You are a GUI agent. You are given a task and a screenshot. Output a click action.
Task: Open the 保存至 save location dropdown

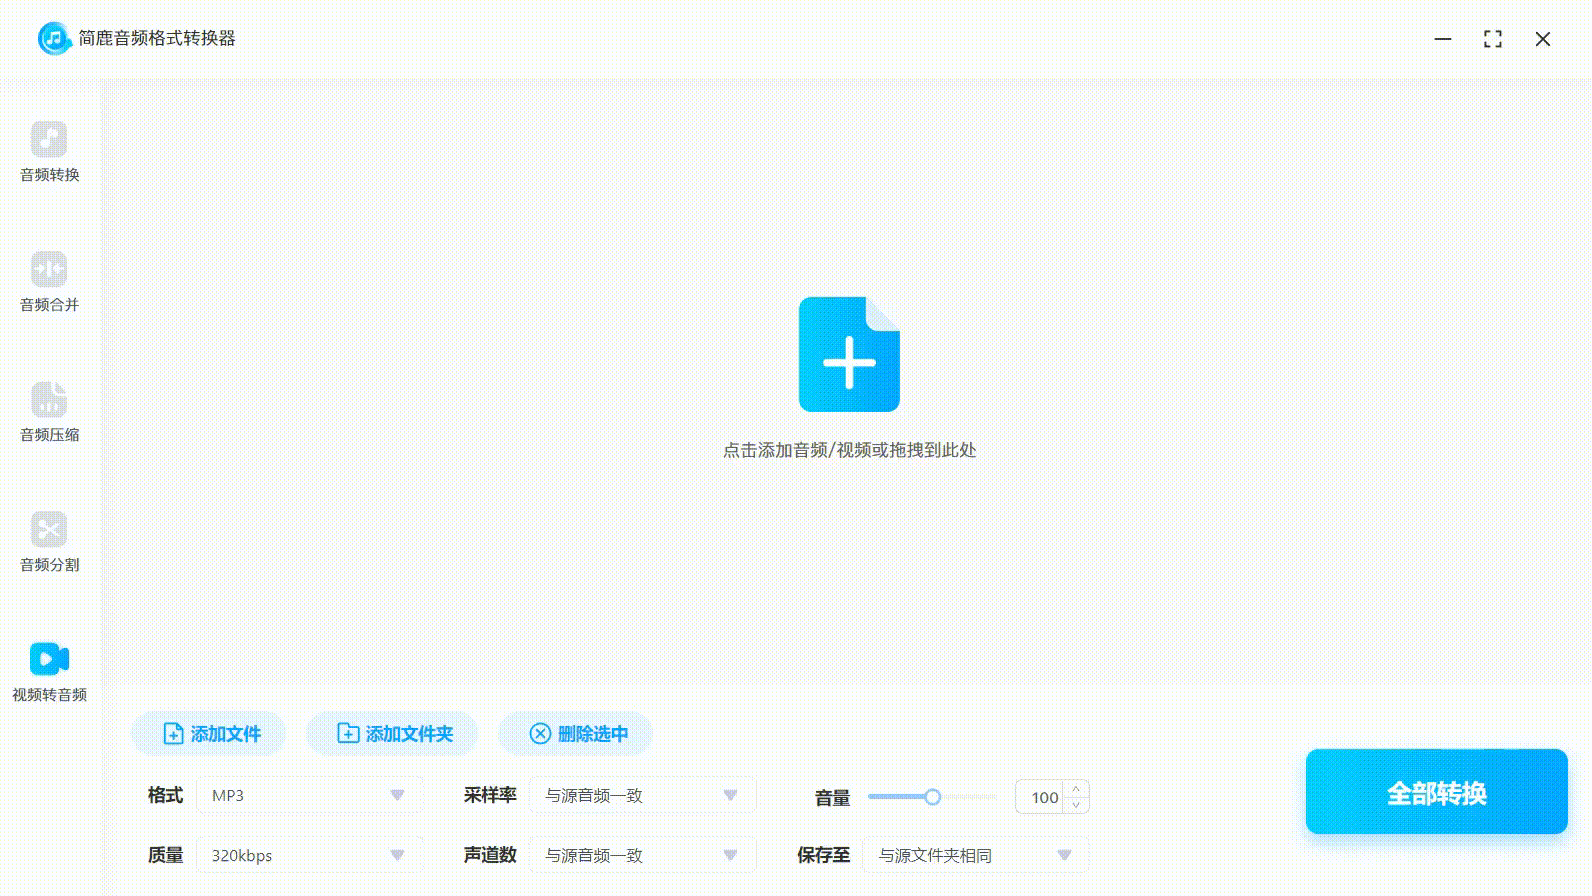click(x=975, y=855)
